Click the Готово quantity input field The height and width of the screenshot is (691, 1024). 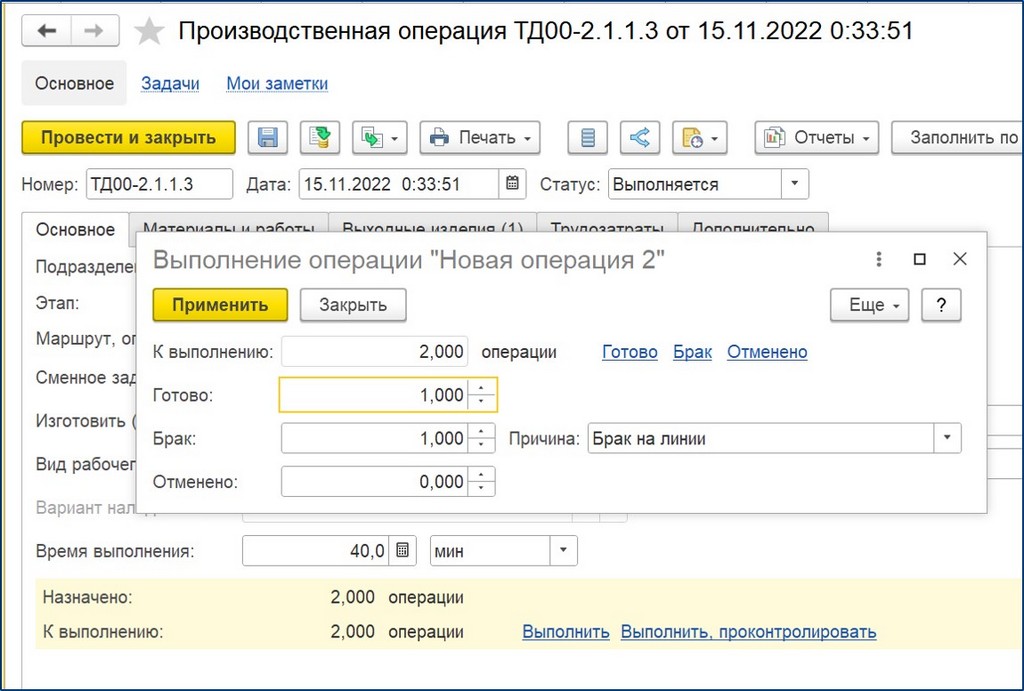coord(374,395)
